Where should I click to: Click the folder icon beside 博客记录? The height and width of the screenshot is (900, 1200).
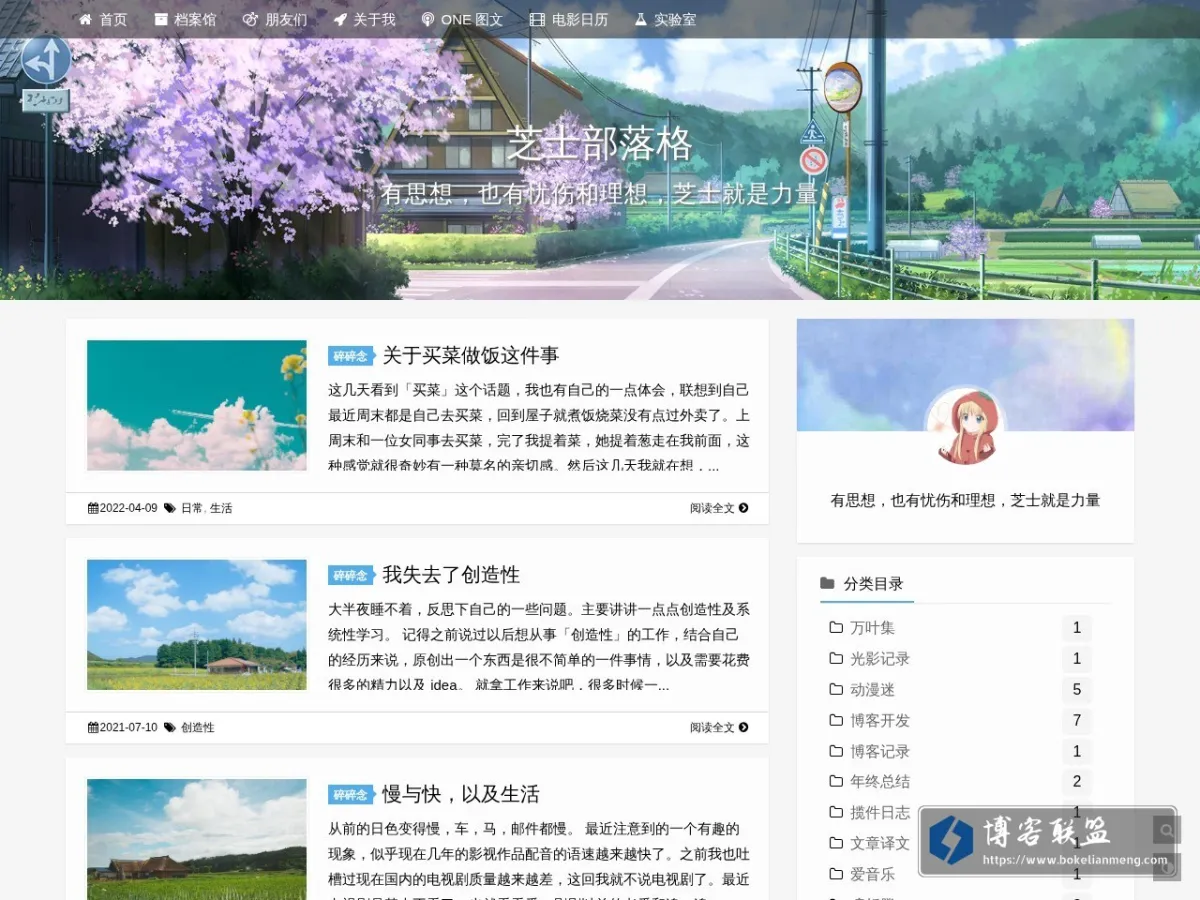pyautogui.click(x=836, y=751)
